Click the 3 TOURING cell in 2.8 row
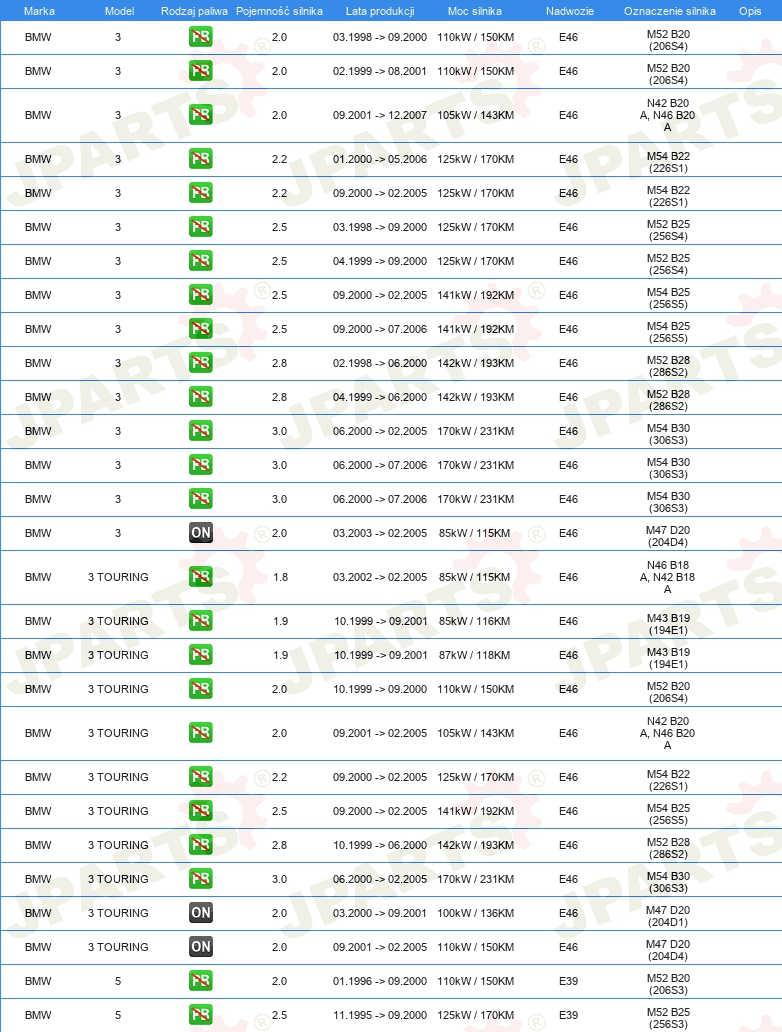The width and height of the screenshot is (782, 1032). point(118,844)
